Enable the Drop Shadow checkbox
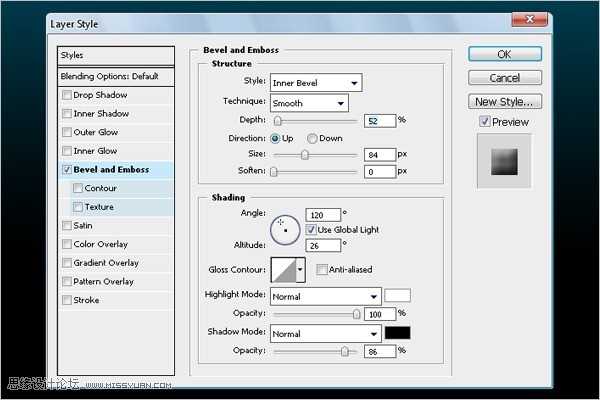This screenshot has width=600, height=400. 67,95
